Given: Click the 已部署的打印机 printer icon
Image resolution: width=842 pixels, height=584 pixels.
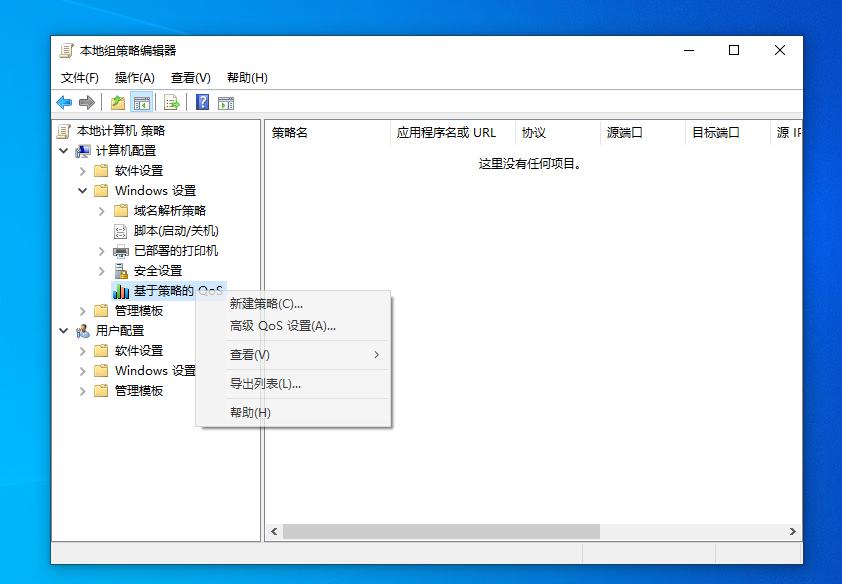Looking at the screenshot, I should coord(120,250).
